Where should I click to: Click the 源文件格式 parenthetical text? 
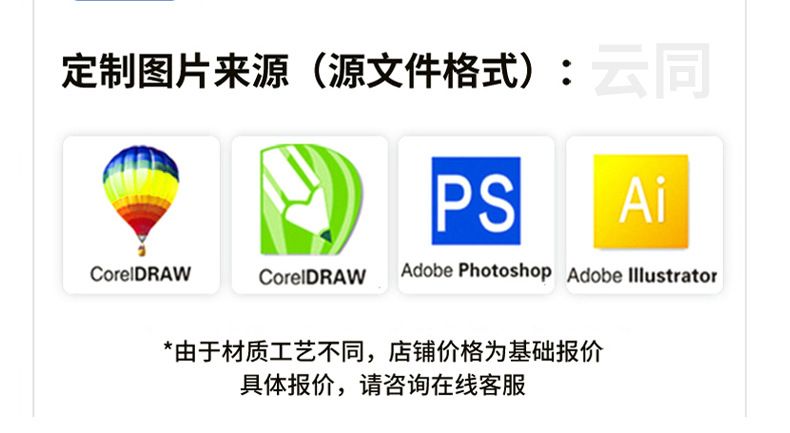point(423,72)
